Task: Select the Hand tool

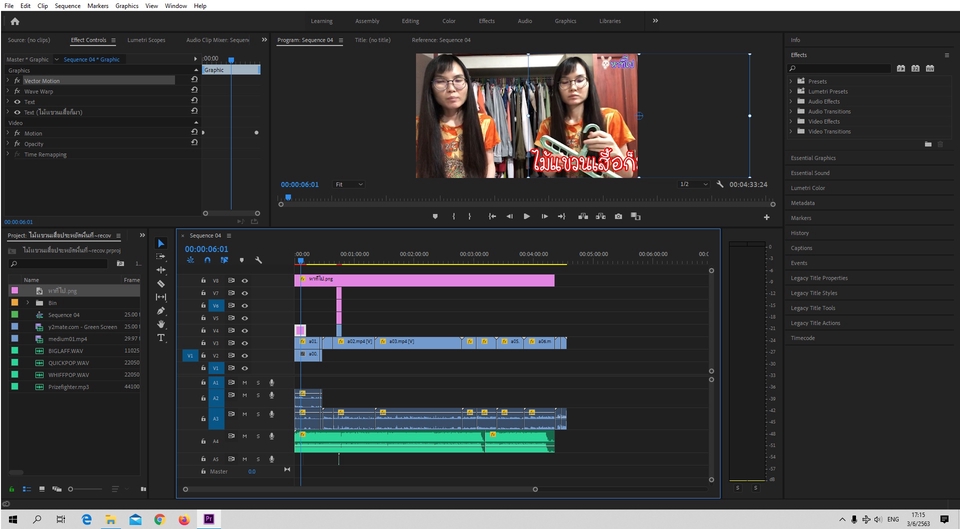Action: (x=161, y=324)
